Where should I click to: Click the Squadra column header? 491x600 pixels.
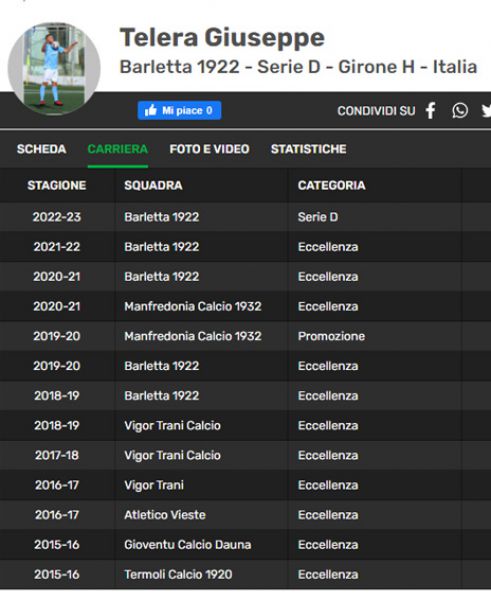(153, 185)
